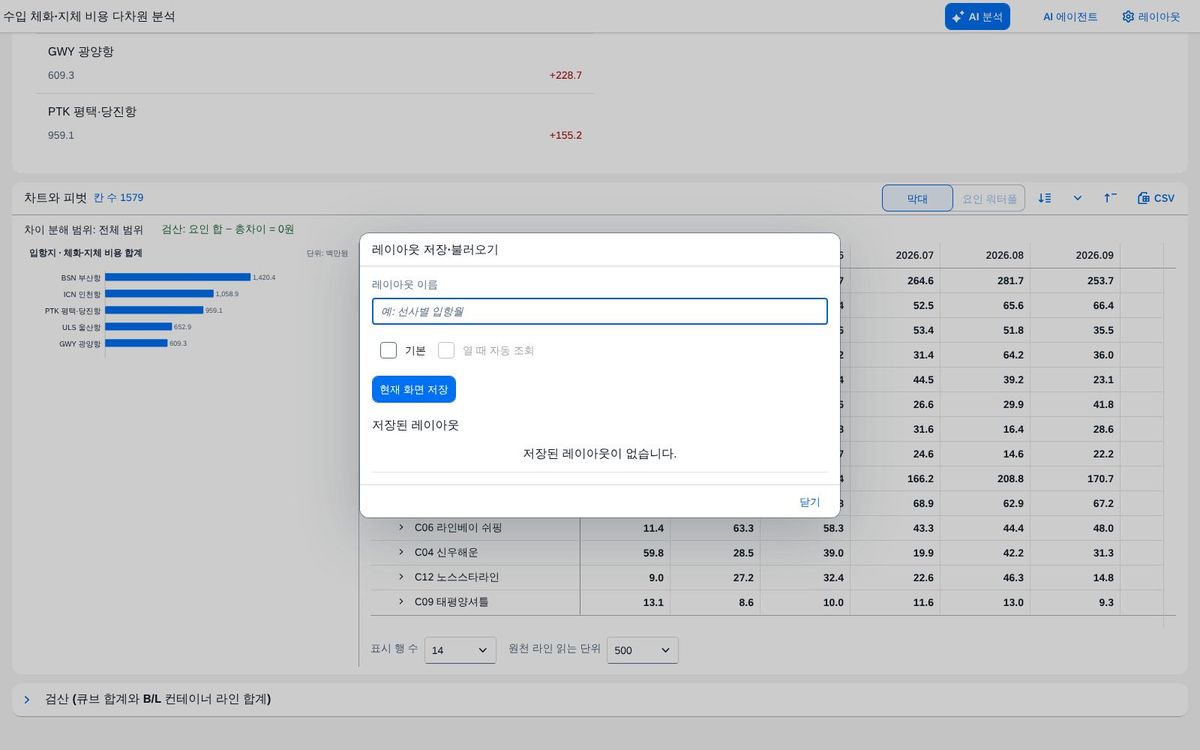Click the 264.6 cell under 2026.07

point(921,281)
